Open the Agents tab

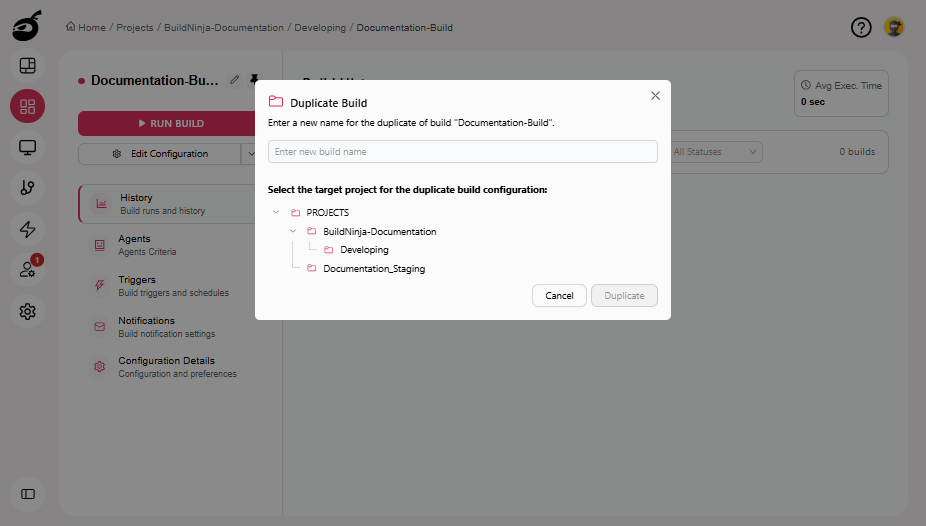(167, 244)
